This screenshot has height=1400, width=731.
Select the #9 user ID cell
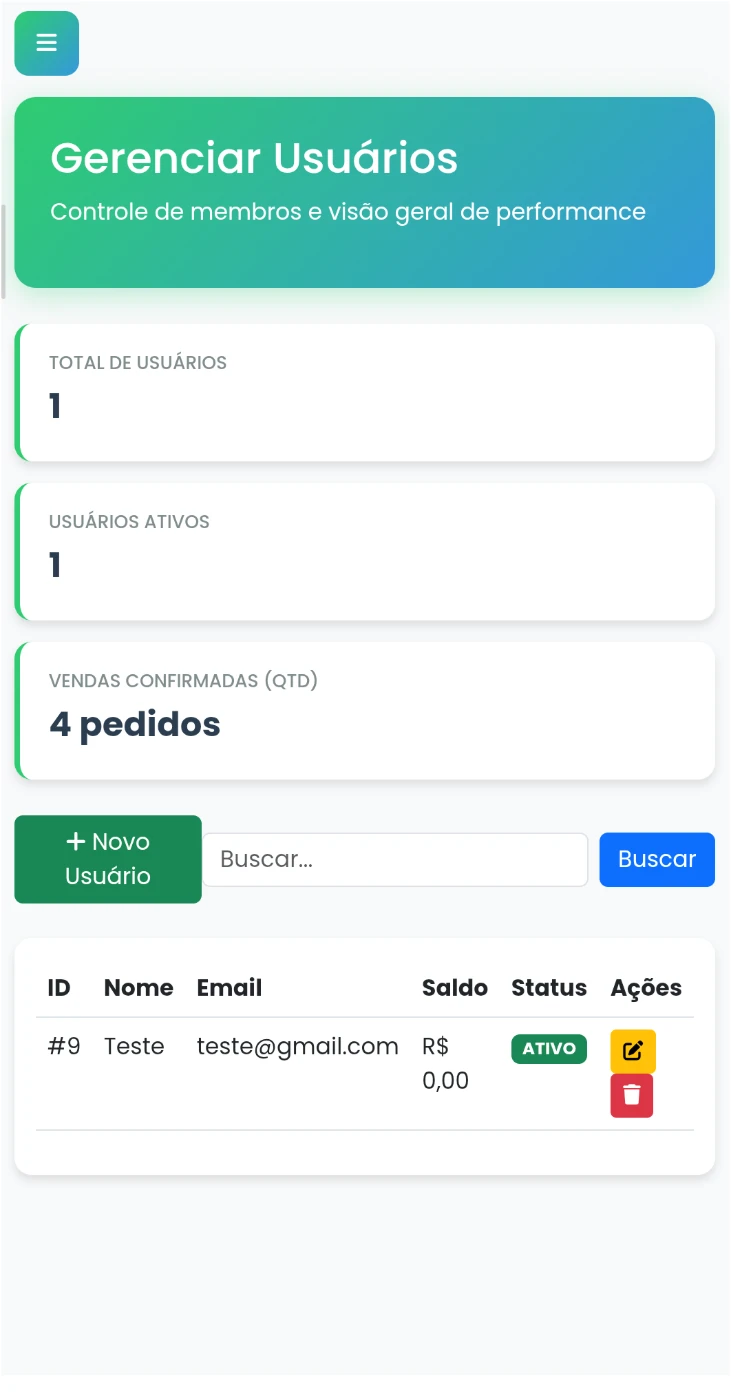point(64,1046)
